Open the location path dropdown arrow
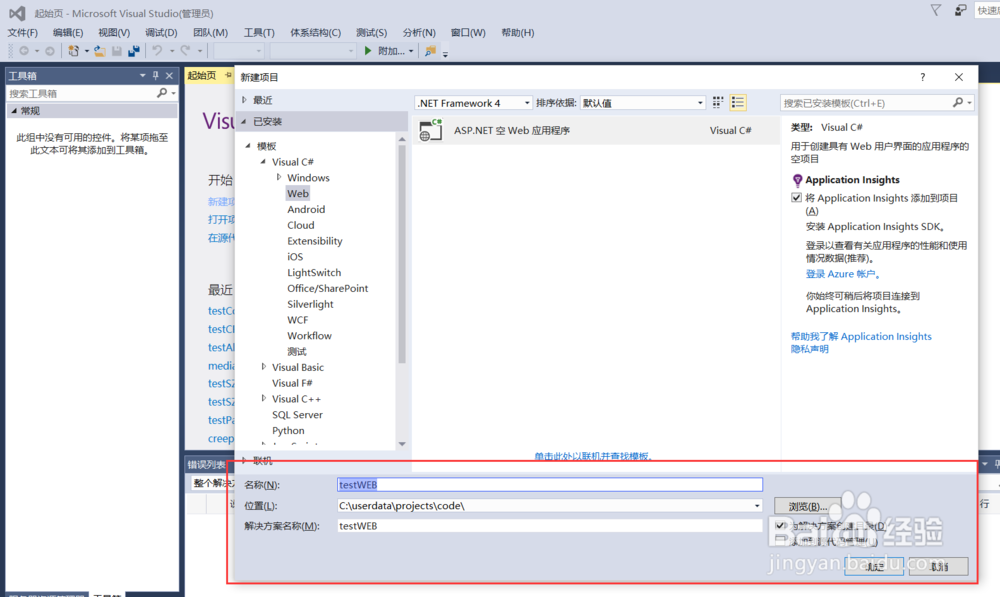 tap(757, 506)
